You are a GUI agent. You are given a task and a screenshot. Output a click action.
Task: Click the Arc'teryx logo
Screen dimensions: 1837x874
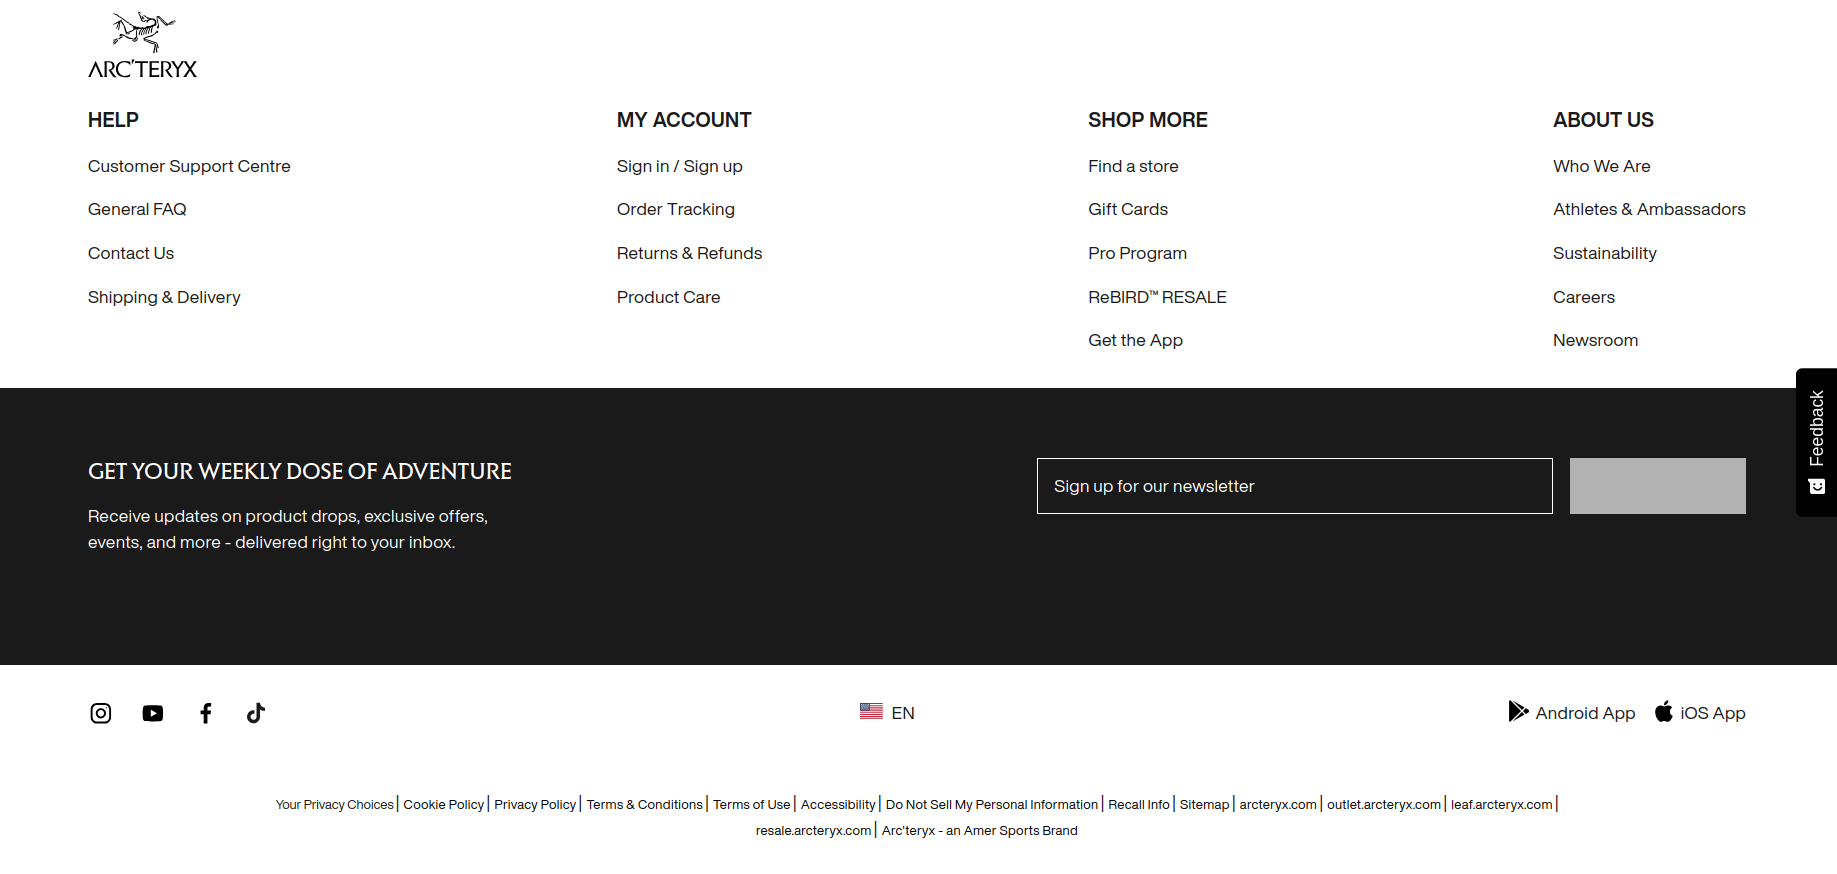[142, 46]
